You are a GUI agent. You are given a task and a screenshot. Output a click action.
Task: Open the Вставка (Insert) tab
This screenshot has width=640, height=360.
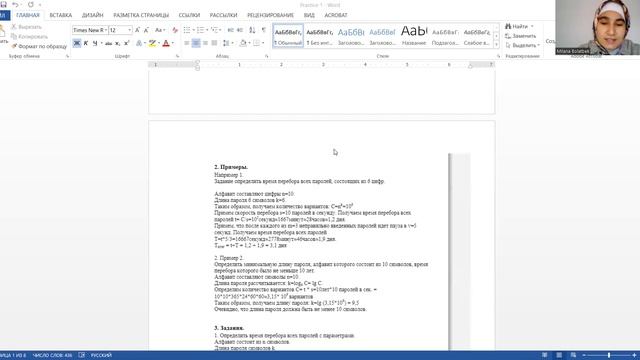pyautogui.click(x=60, y=16)
